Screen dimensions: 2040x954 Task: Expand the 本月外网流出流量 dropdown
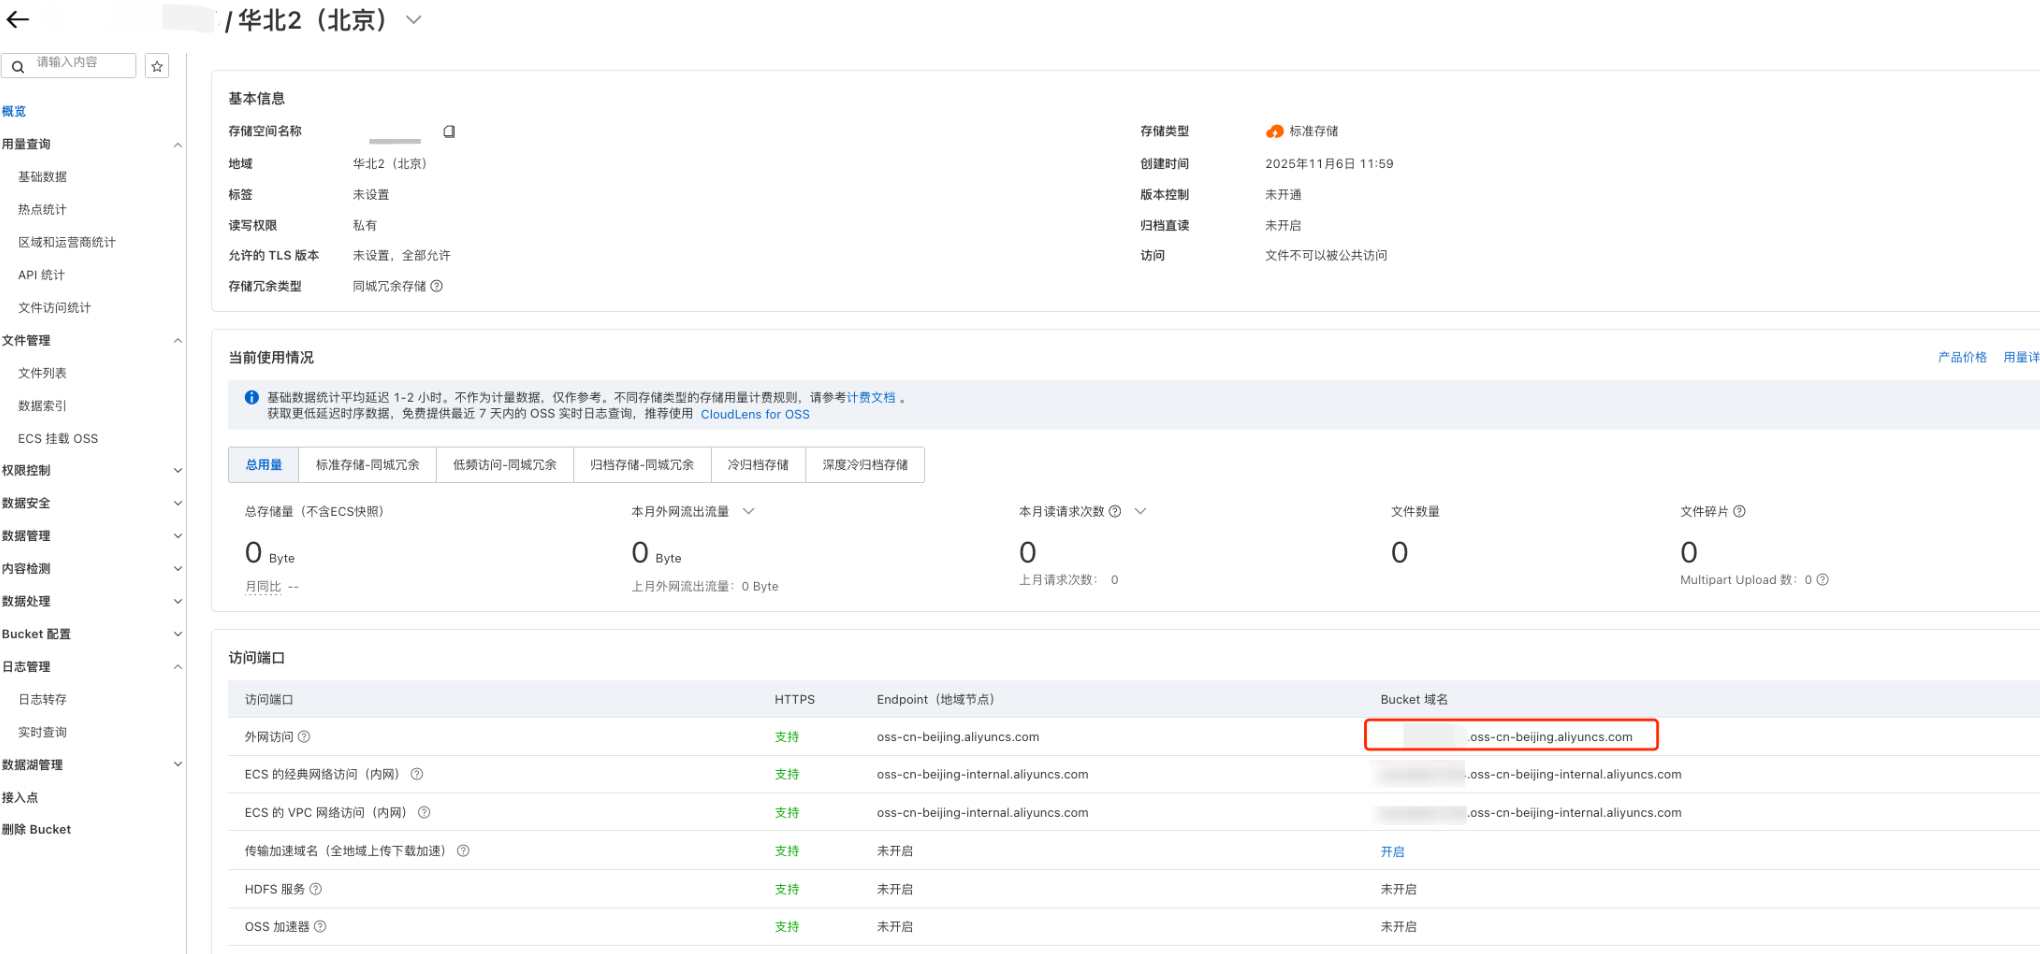click(x=748, y=511)
